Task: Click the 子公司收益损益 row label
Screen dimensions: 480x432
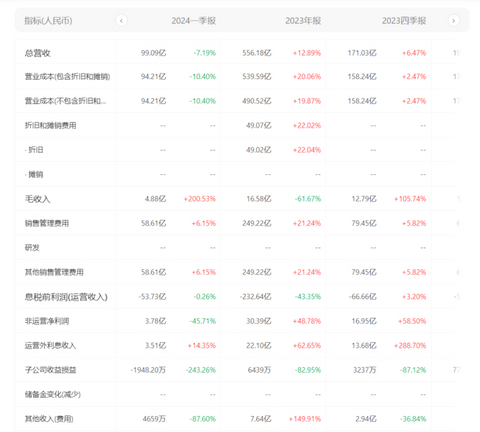Action: coord(50,370)
